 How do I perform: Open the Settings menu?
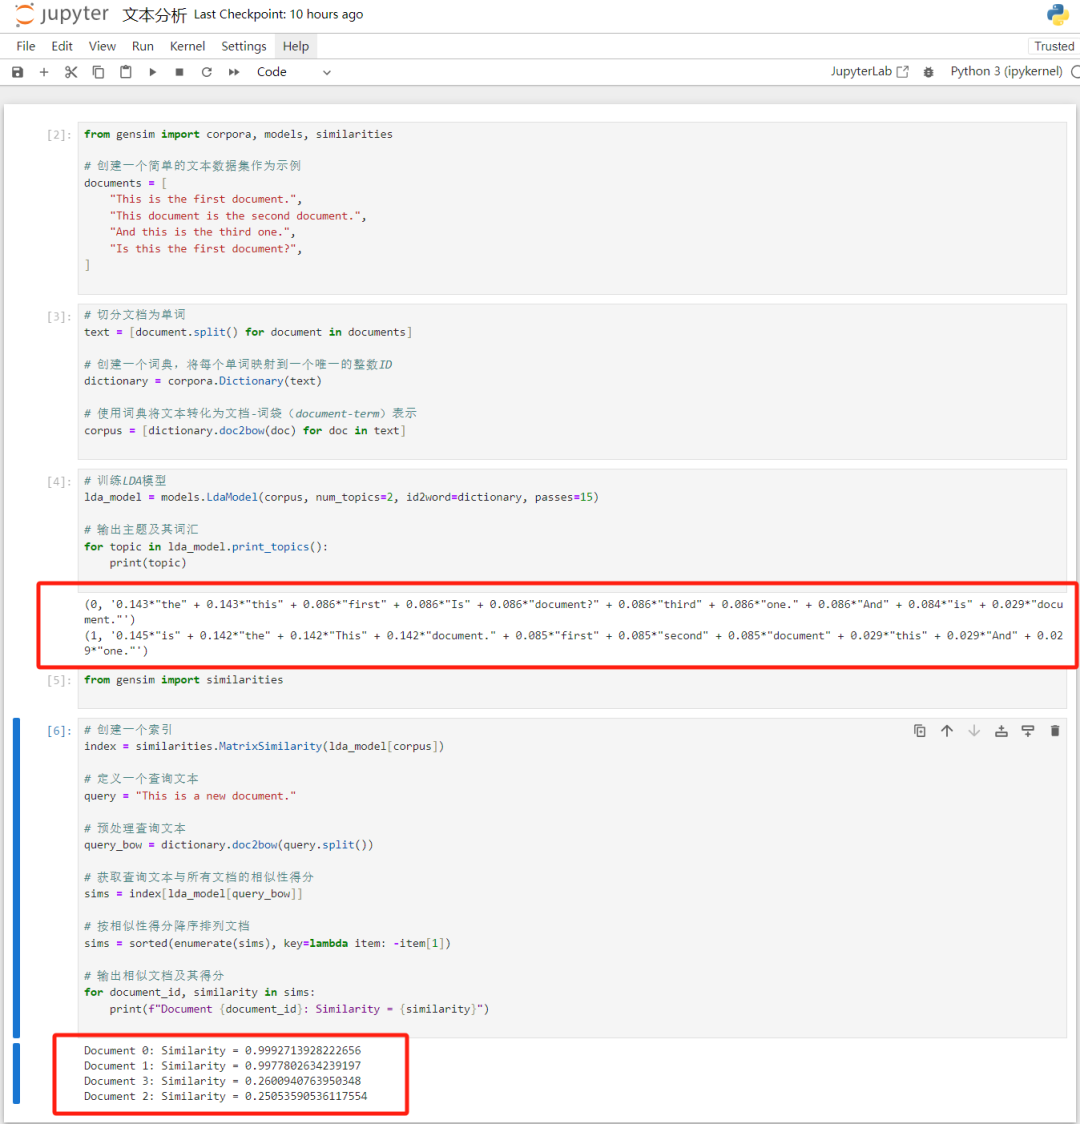244,46
